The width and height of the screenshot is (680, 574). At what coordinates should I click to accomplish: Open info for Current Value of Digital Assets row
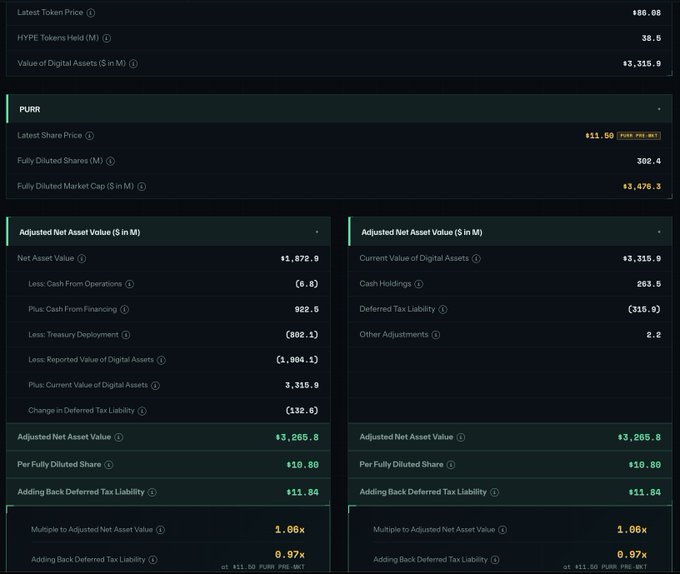click(x=476, y=258)
